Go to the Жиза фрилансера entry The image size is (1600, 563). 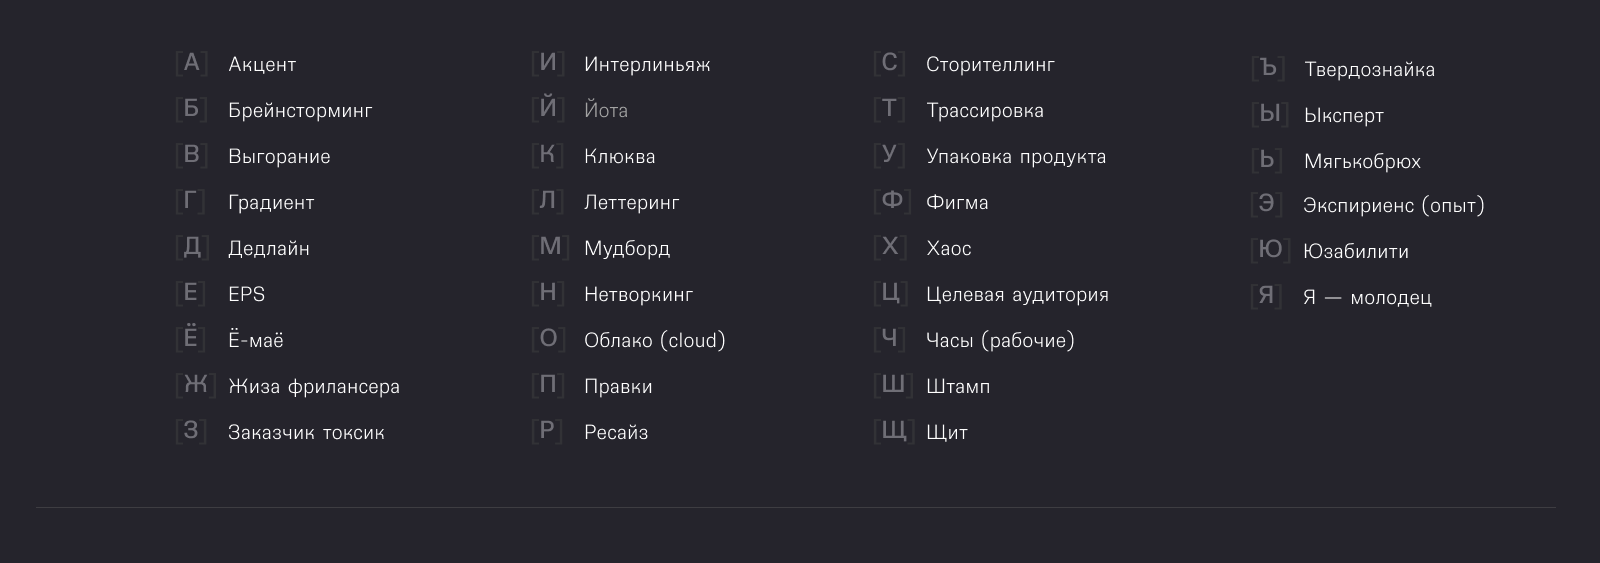coord(314,387)
